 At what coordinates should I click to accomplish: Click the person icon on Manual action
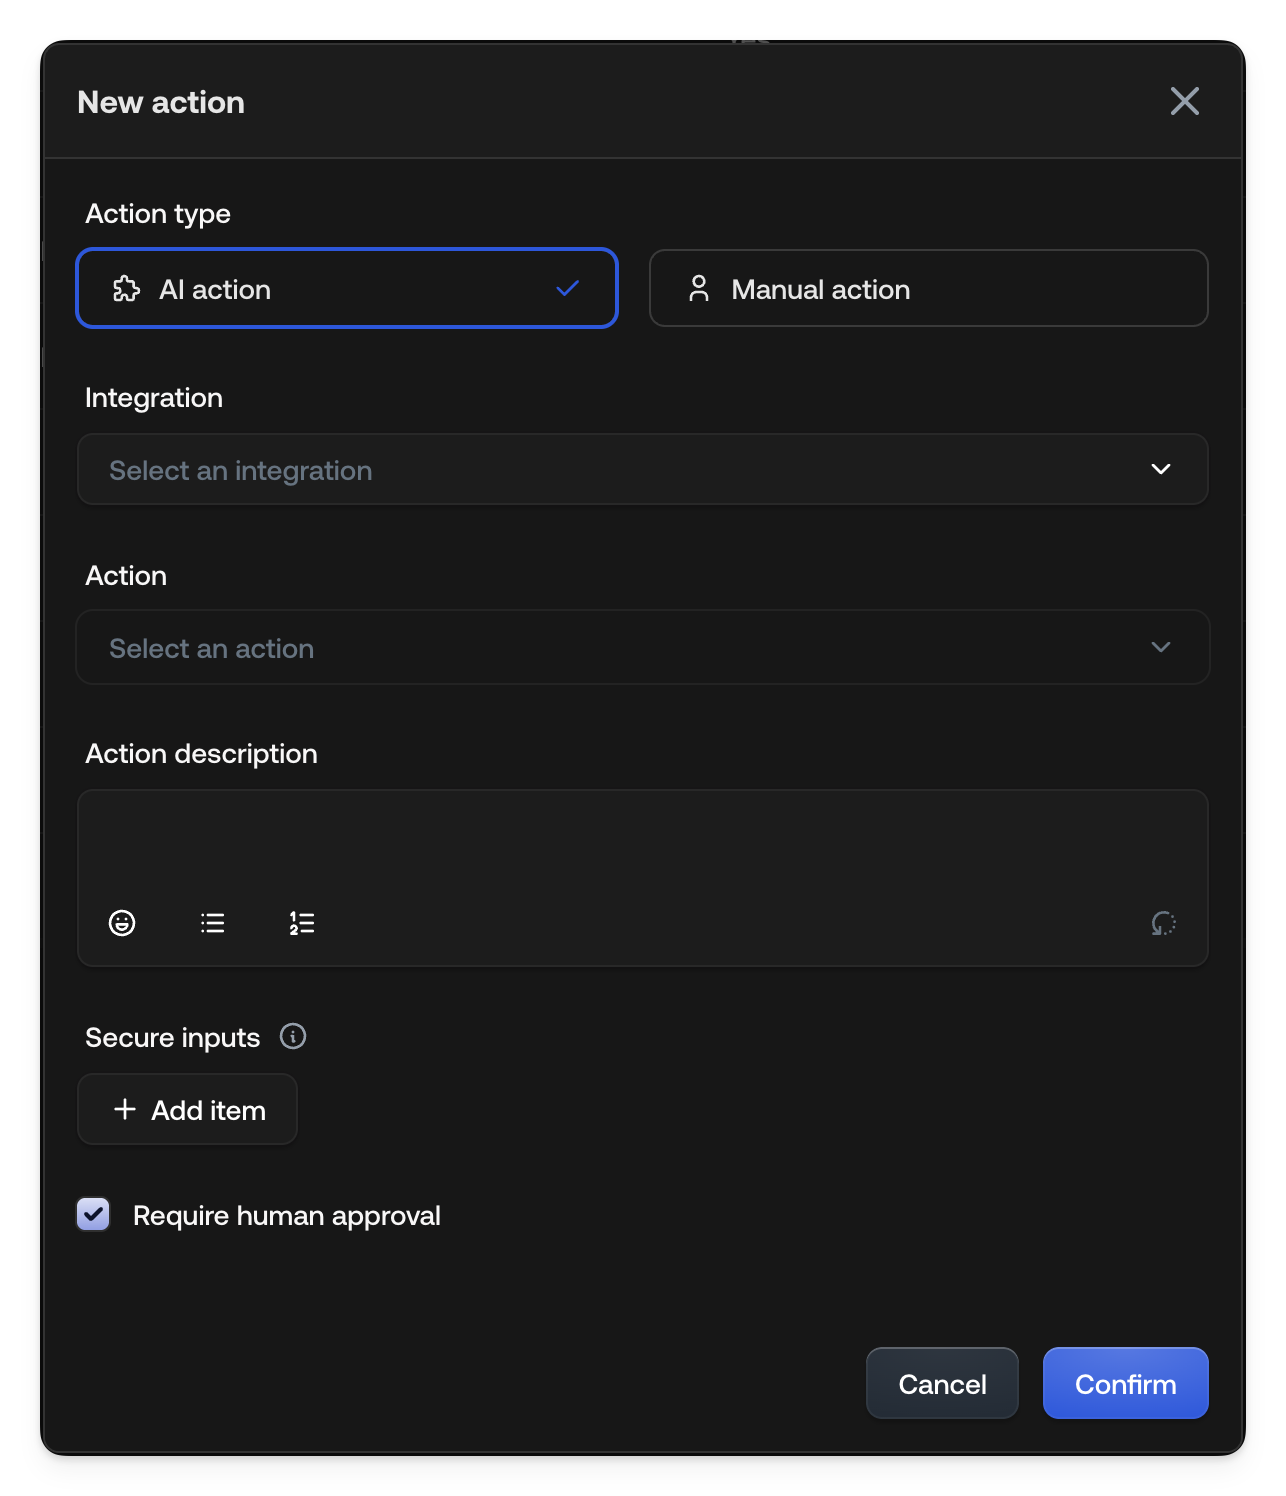pyautogui.click(x=699, y=288)
